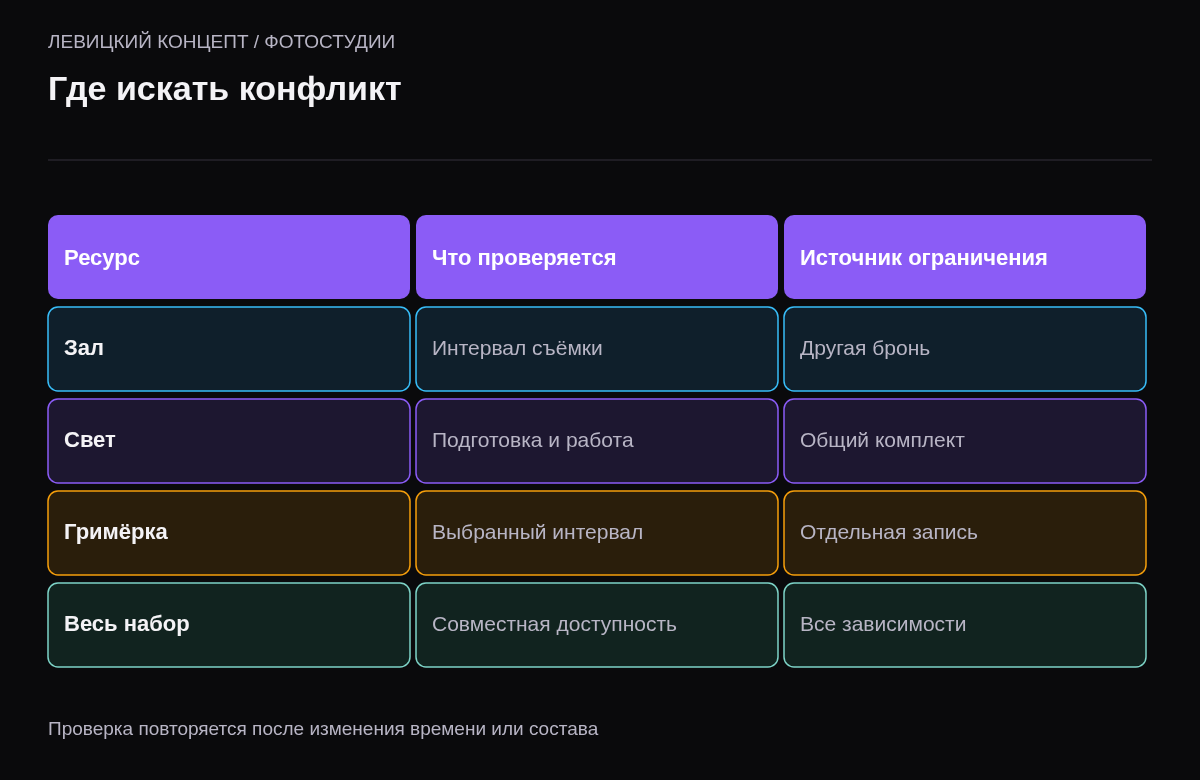Click the 'Выбранный интервал' cell
1200x780 pixels.
click(597, 533)
